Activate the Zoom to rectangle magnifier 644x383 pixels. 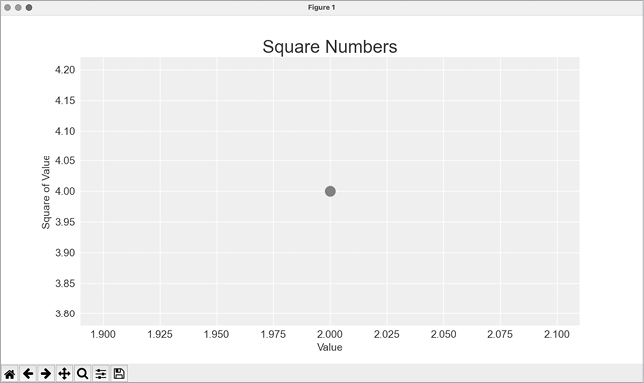tap(83, 374)
